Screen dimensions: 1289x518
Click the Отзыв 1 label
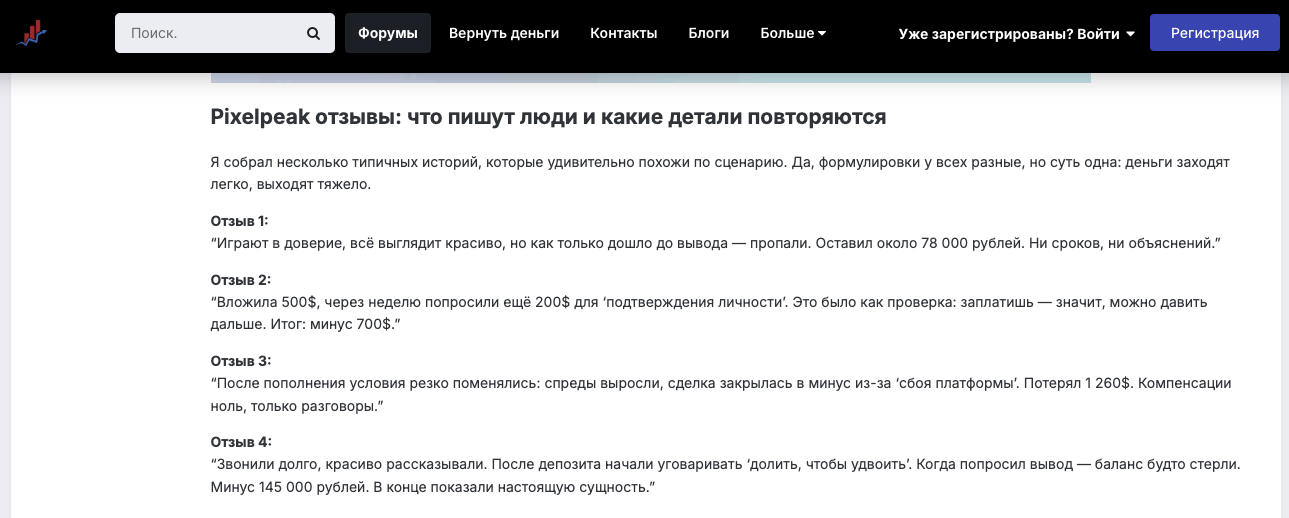[x=240, y=220]
